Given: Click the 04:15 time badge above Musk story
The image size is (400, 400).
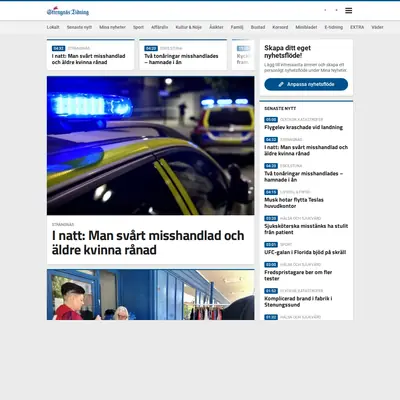Looking at the screenshot, I should (x=271, y=192).
